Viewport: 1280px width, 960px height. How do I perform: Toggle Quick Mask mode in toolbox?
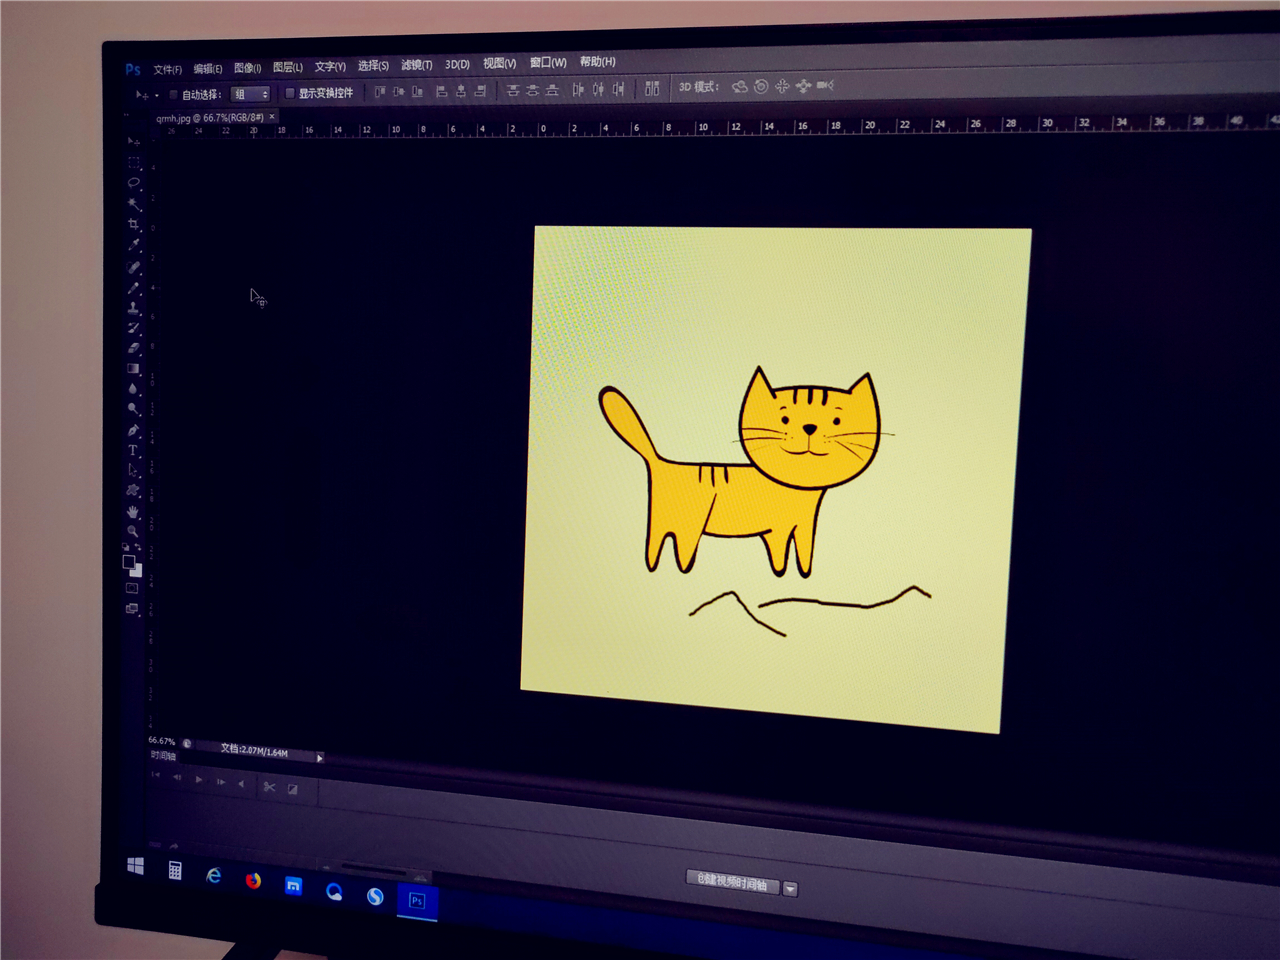pyautogui.click(x=132, y=589)
